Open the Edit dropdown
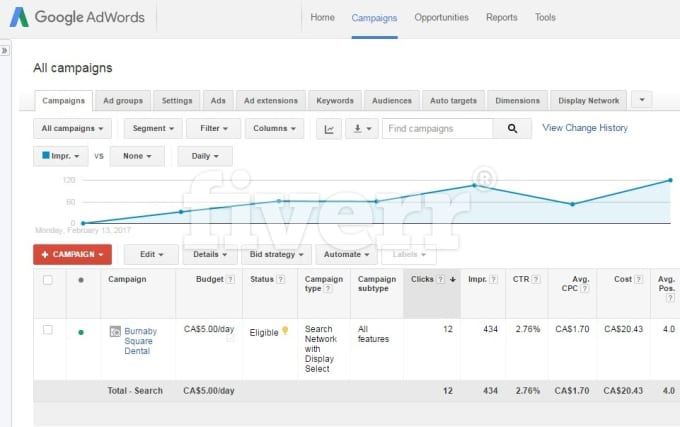The image size is (680, 427). pyautogui.click(x=151, y=254)
